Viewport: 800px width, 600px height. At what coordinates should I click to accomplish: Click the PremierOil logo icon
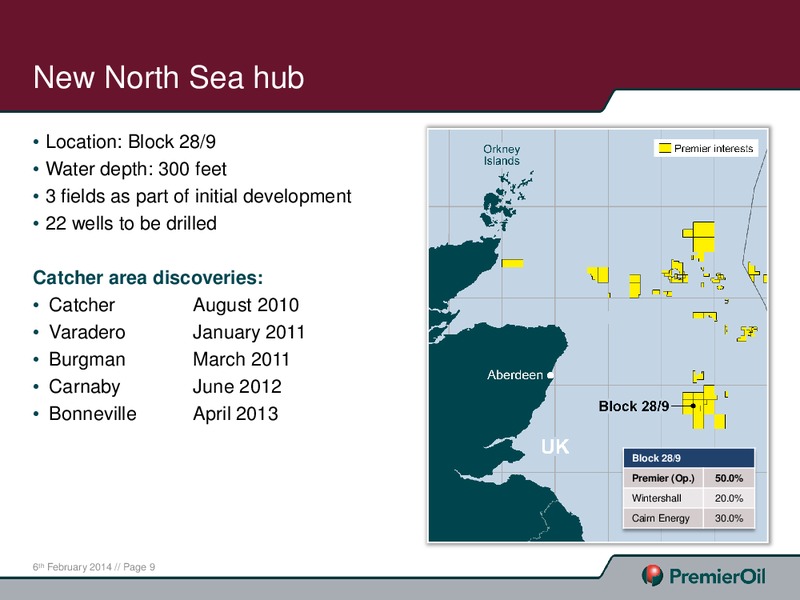click(652, 575)
